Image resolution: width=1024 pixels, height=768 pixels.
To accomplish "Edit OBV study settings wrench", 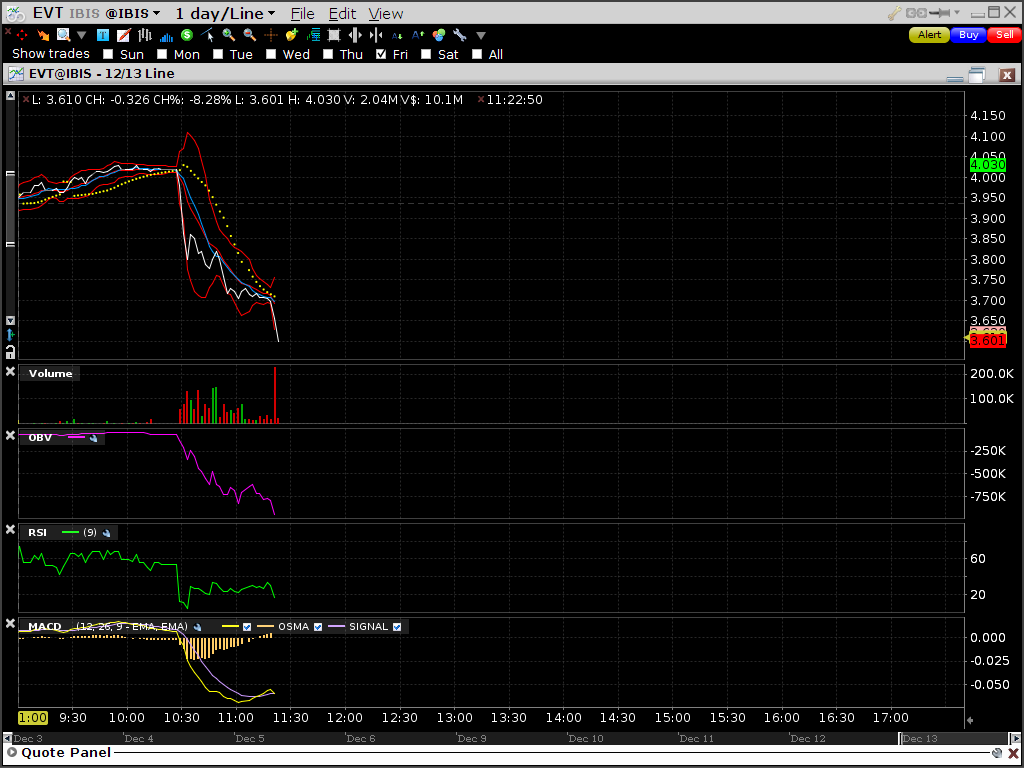I will pos(93,438).
